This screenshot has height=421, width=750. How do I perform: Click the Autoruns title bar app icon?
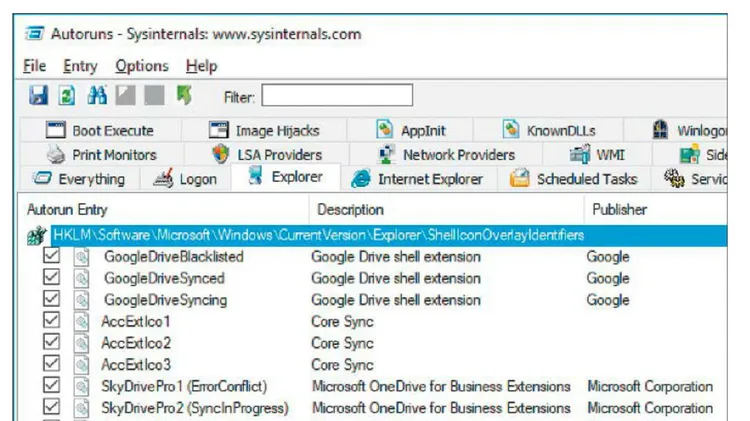click(x=35, y=34)
